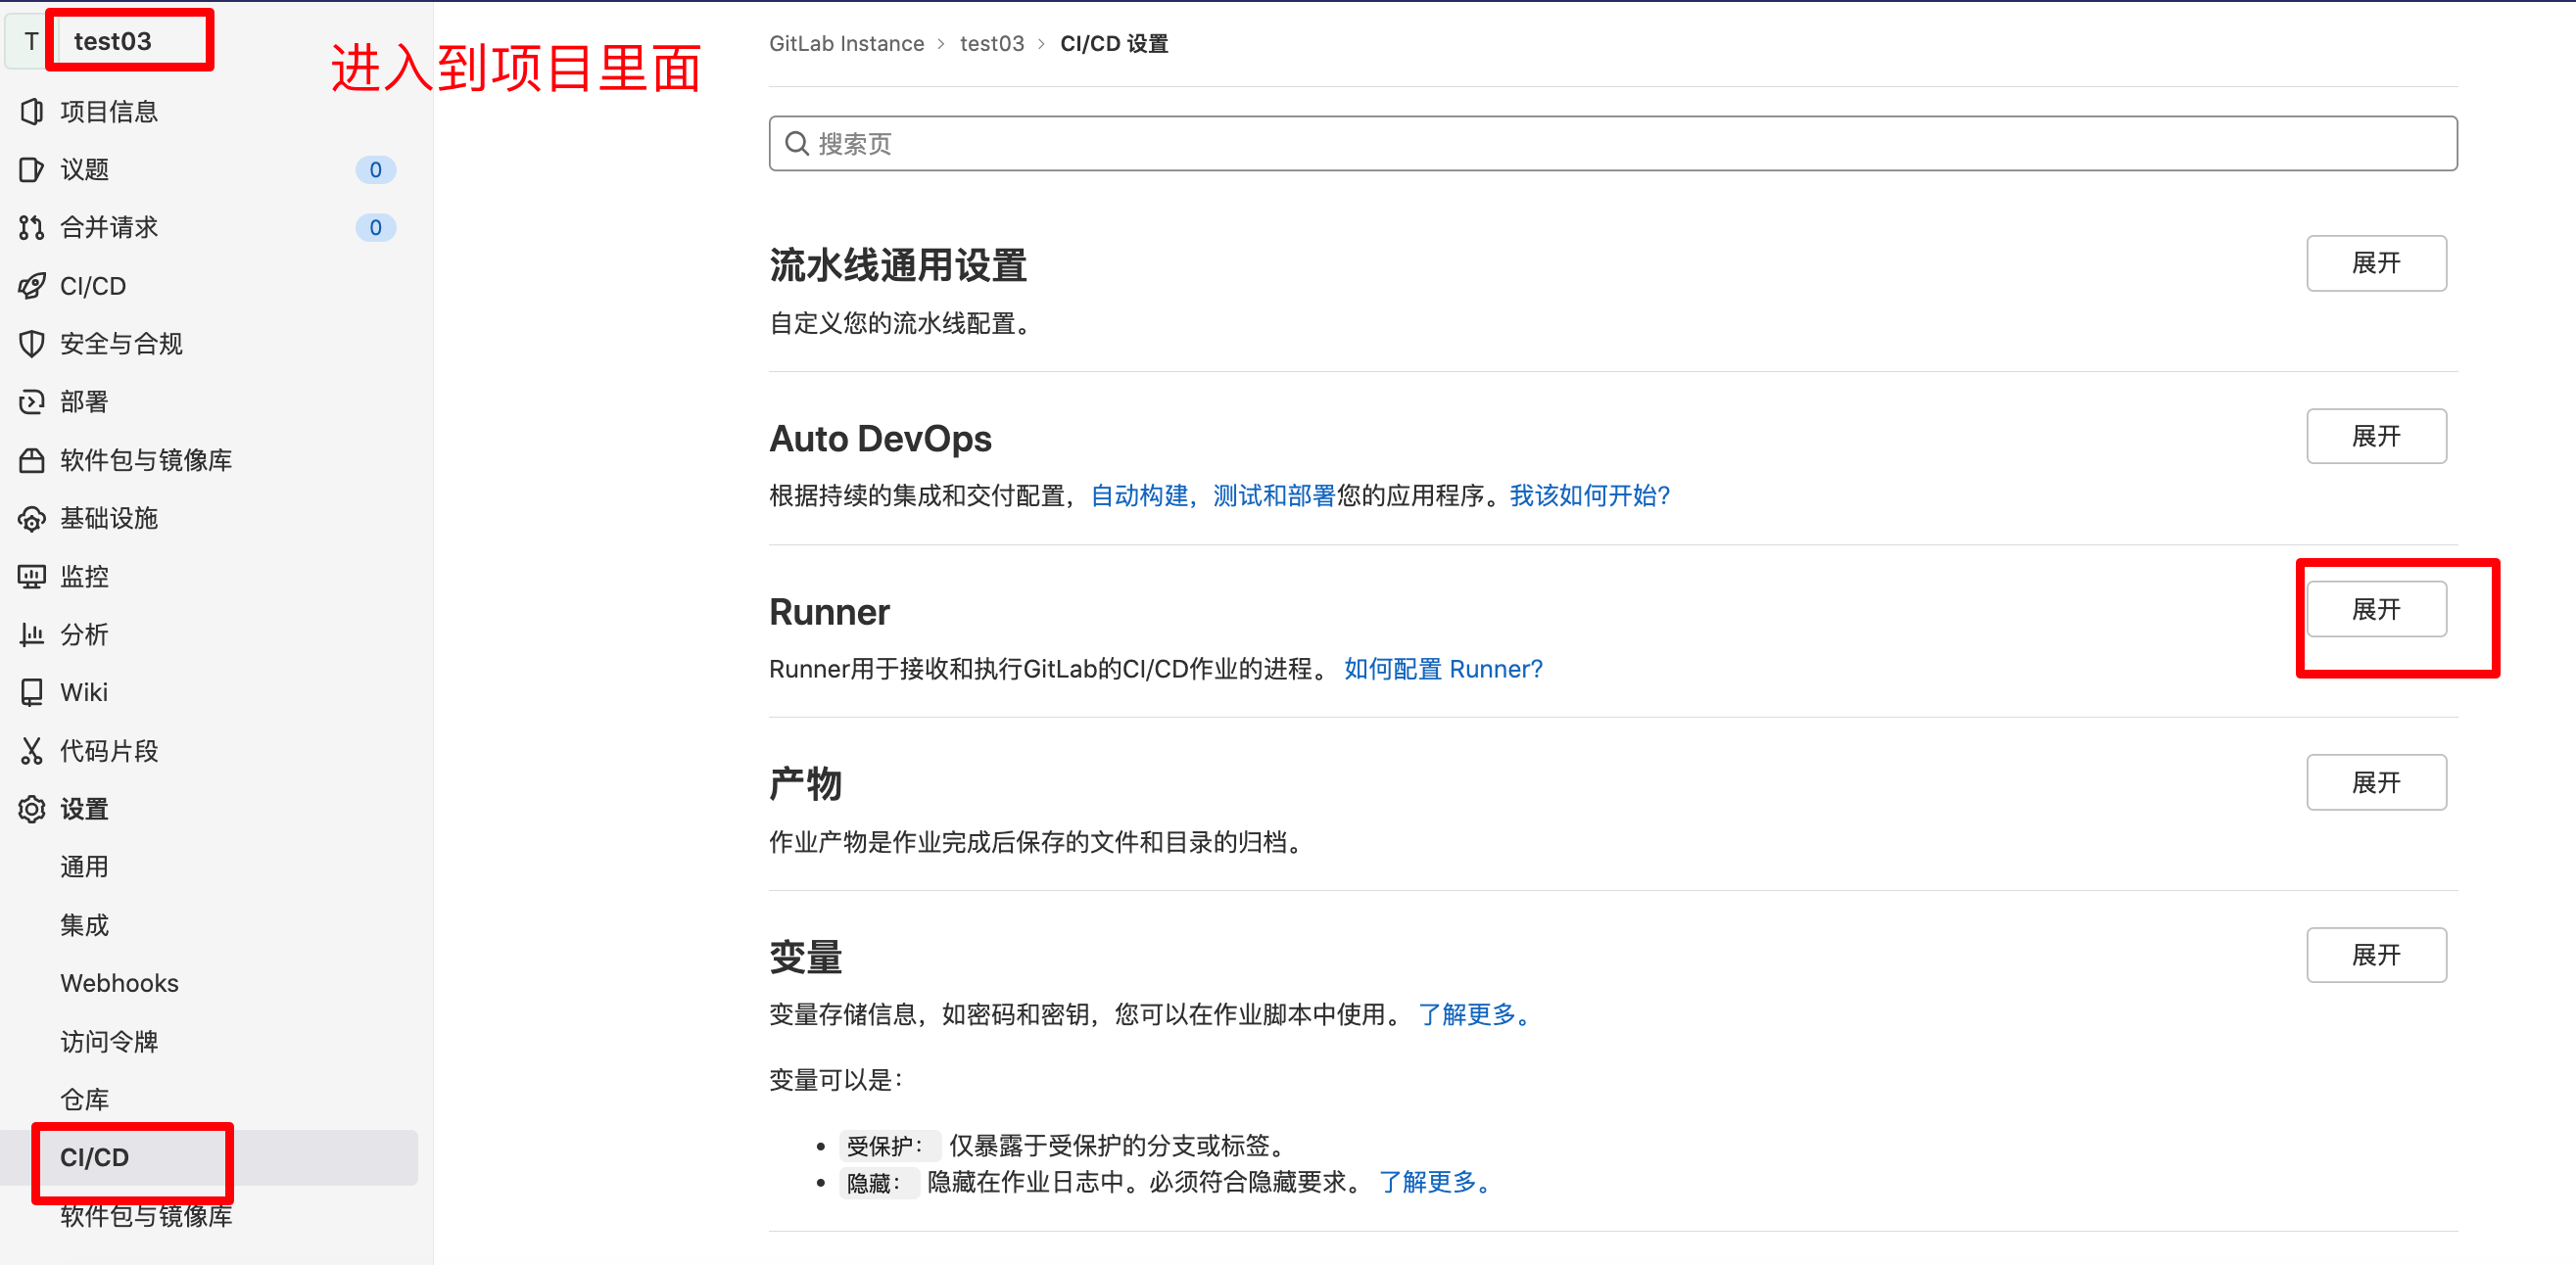Click the 搜索页 search field
The width and height of the screenshot is (2576, 1265).
[1612, 143]
